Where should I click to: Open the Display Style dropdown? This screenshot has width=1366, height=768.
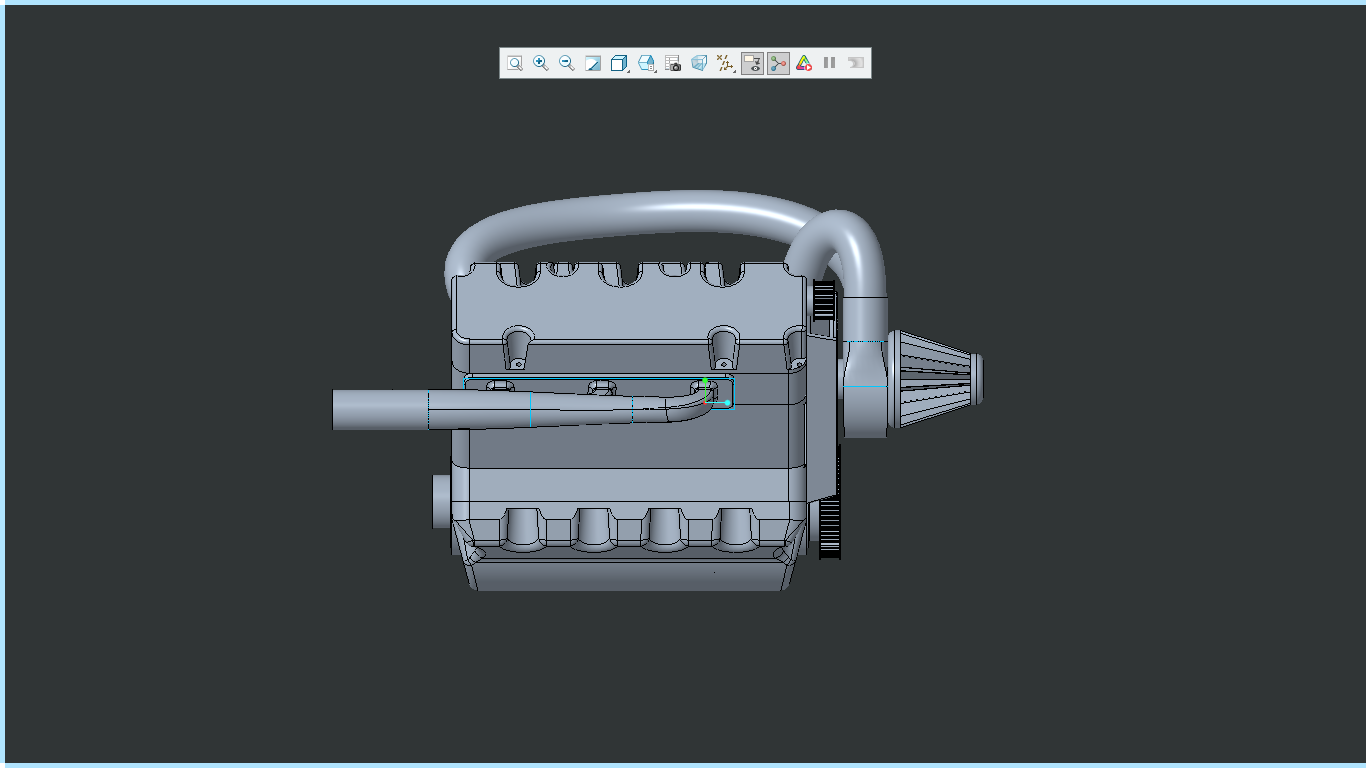pyautogui.click(x=619, y=63)
